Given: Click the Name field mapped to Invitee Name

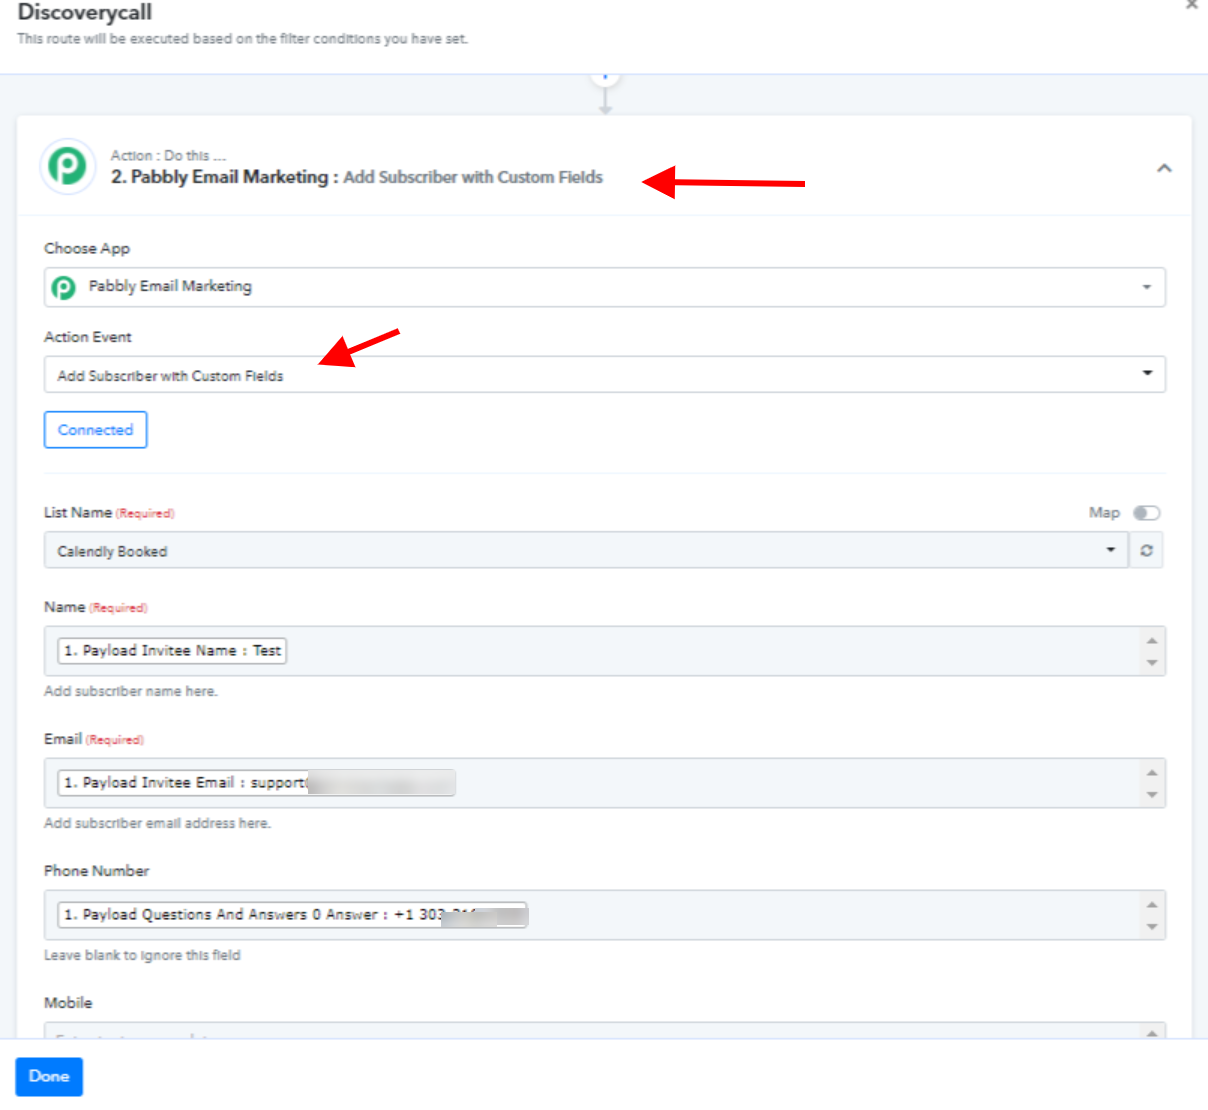Looking at the screenshot, I should pyautogui.click(x=604, y=651).
